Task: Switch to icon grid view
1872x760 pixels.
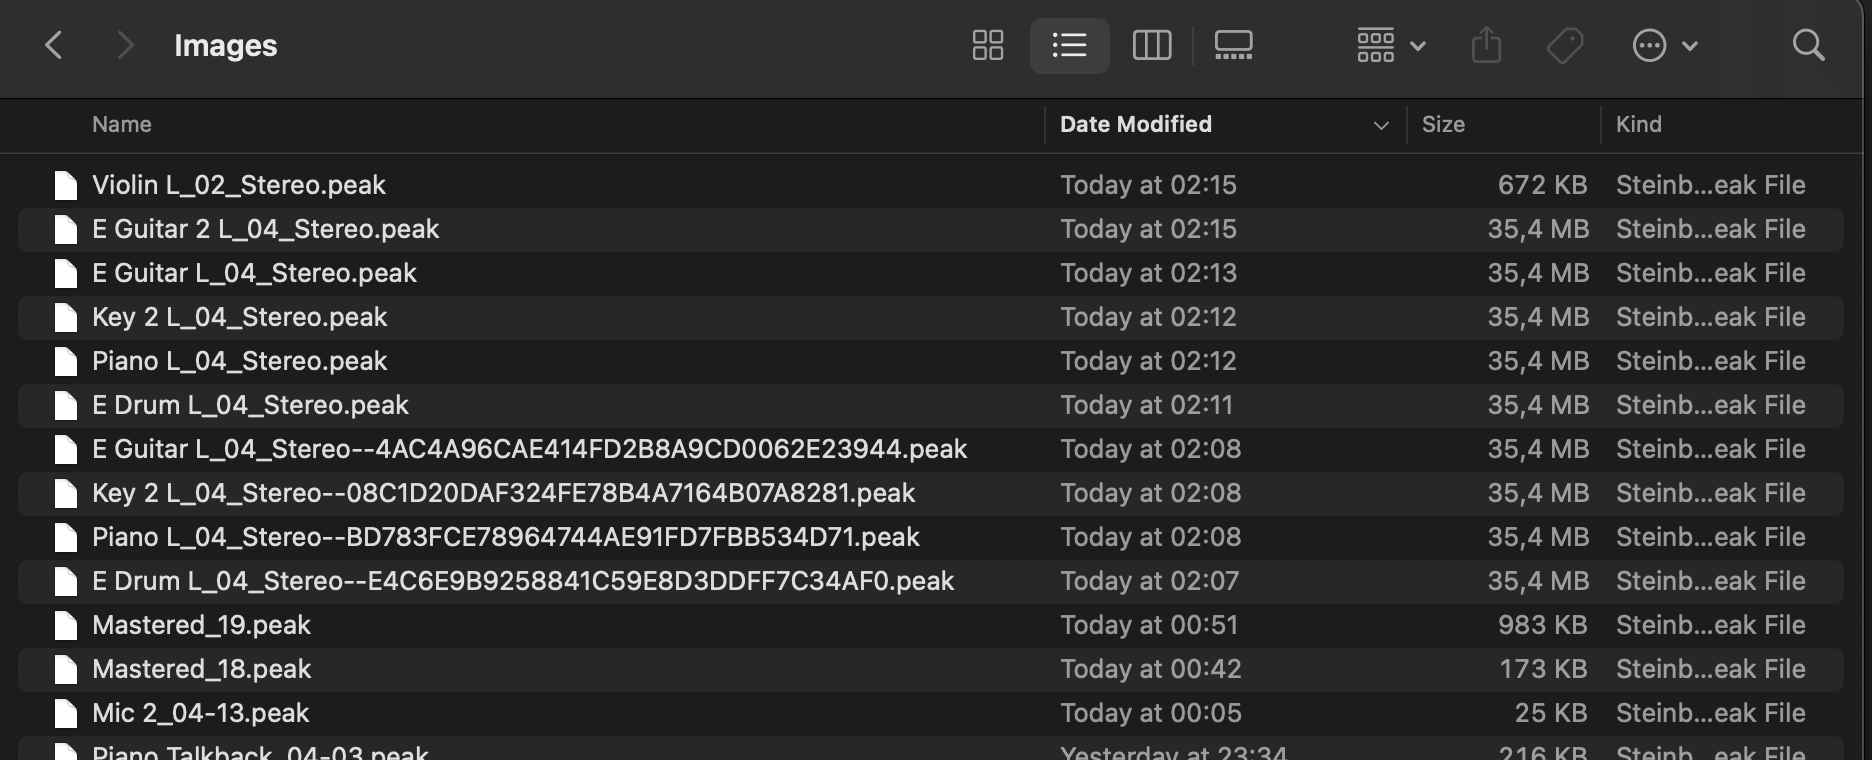Action: point(987,45)
